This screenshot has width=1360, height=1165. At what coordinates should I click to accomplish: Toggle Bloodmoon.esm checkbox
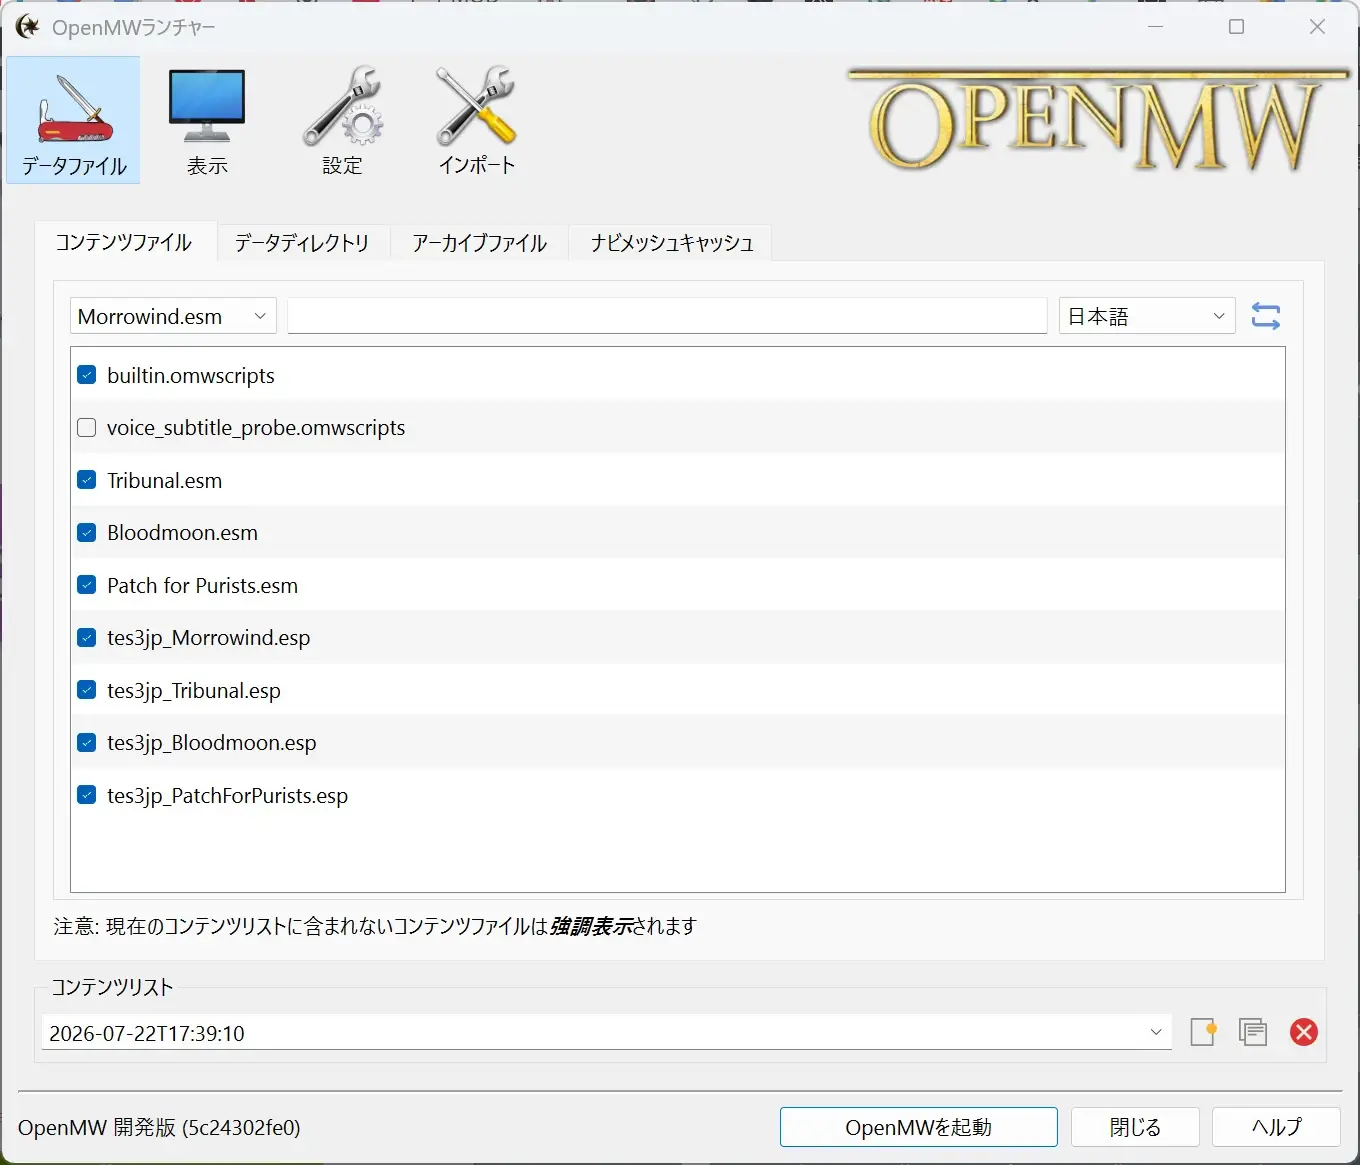tap(87, 533)
